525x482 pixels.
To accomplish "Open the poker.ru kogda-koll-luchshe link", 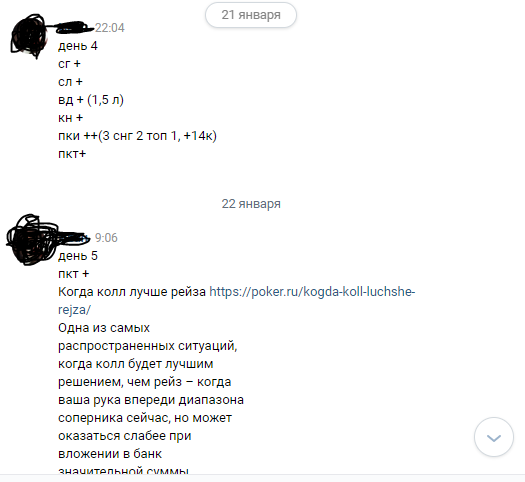I will tap(312, 292).
